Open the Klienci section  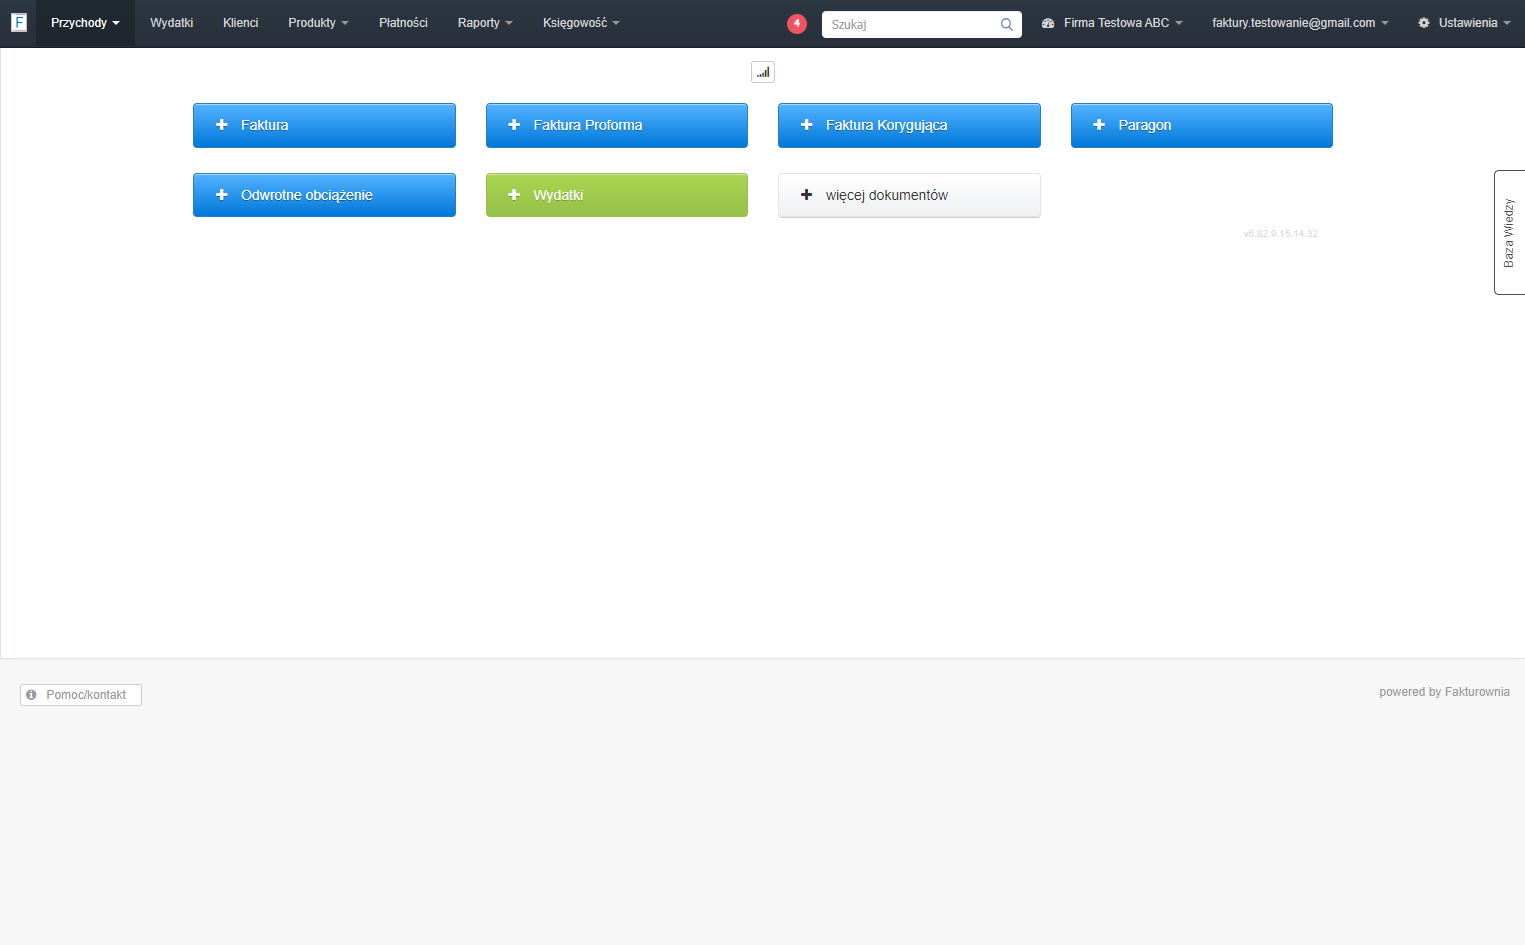[240, 23]
